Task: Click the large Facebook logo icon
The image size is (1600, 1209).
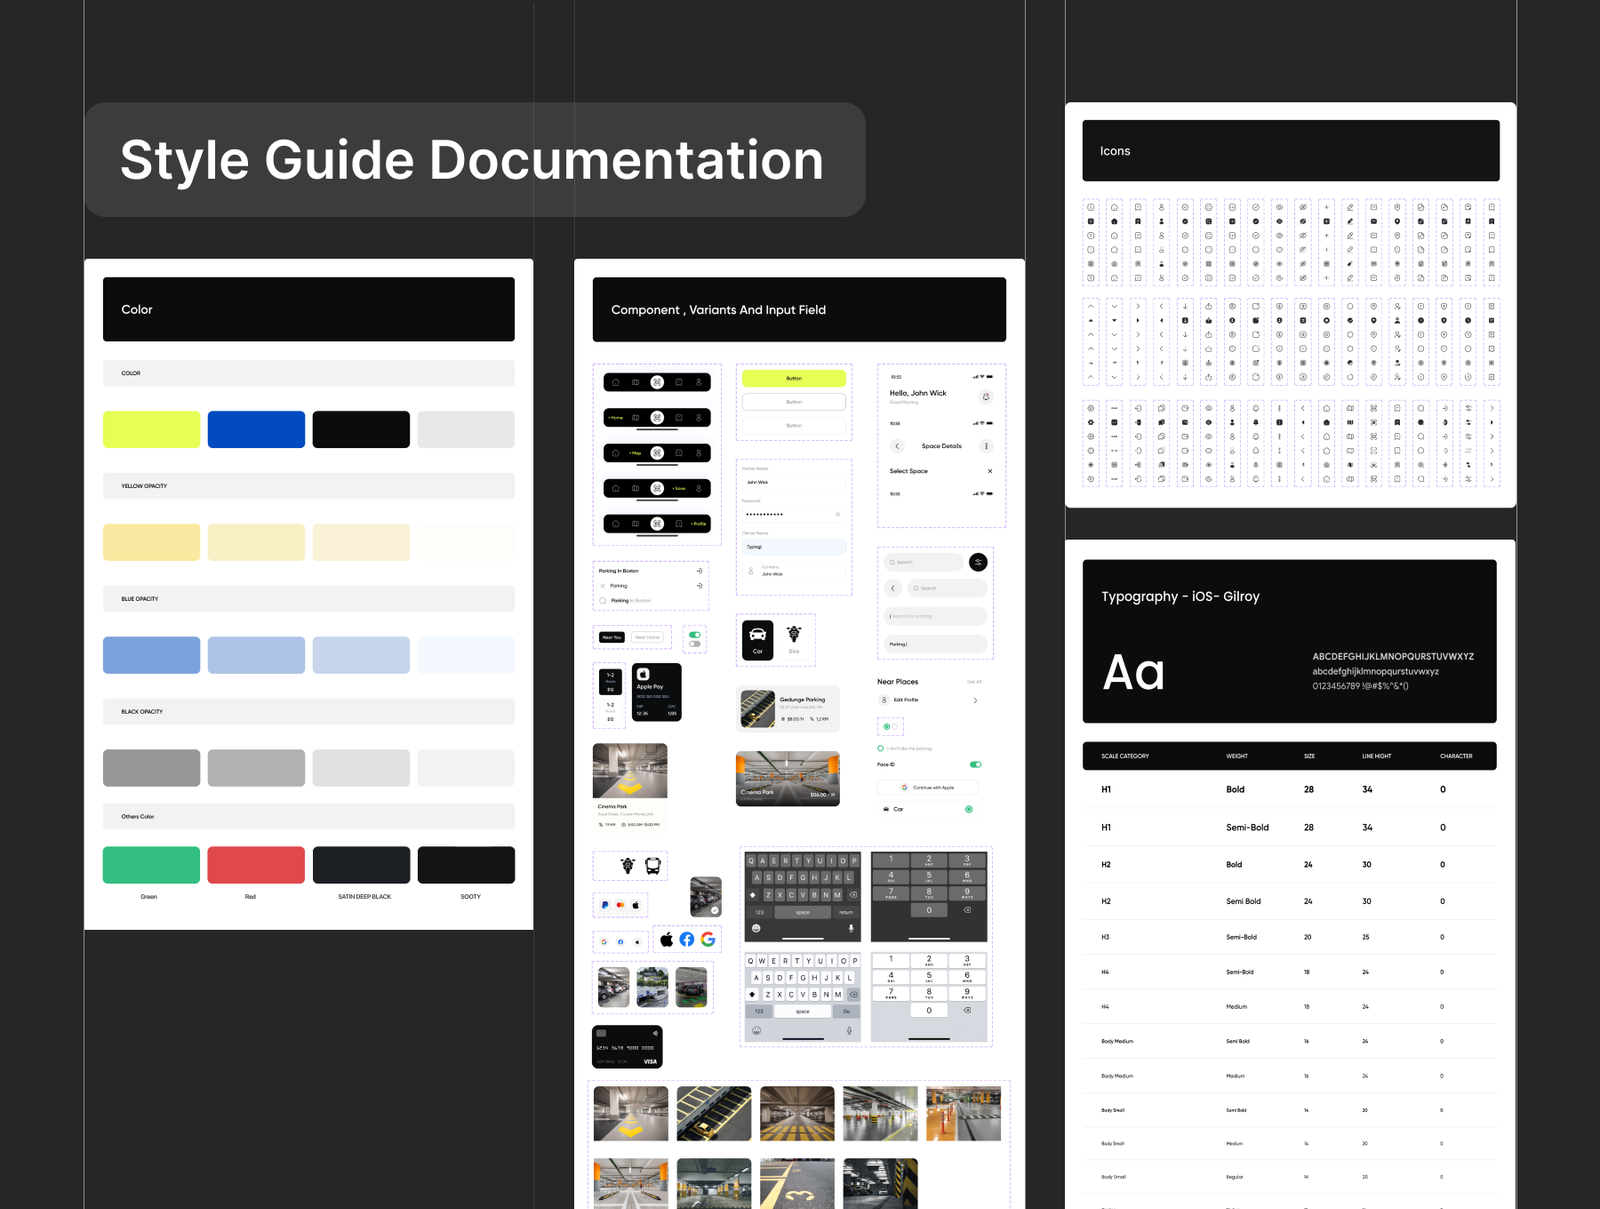Action: [686, 939]
